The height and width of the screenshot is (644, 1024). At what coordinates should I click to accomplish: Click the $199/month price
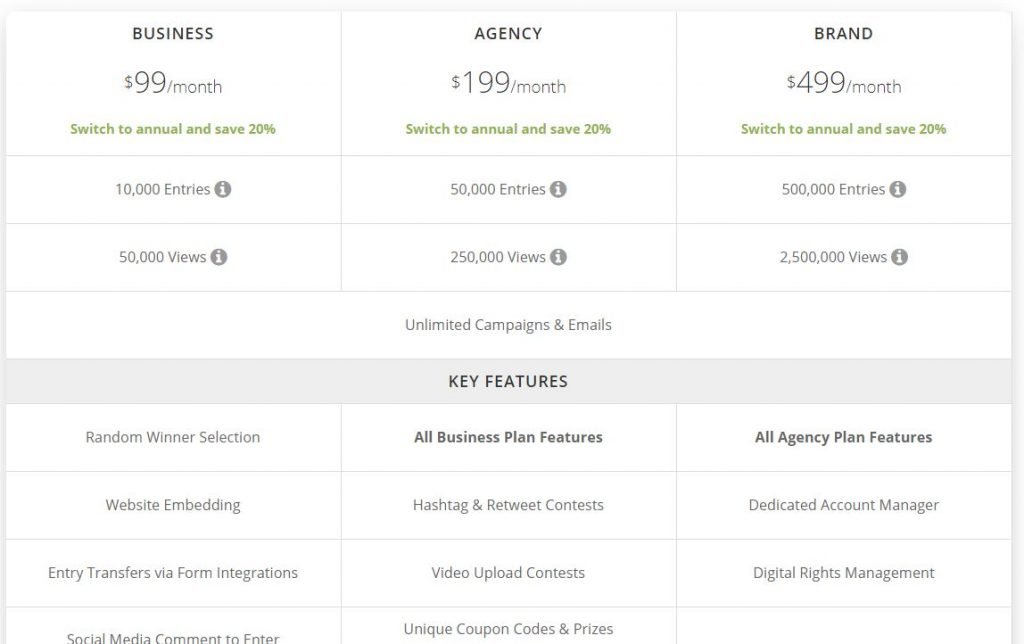point(508,83)
